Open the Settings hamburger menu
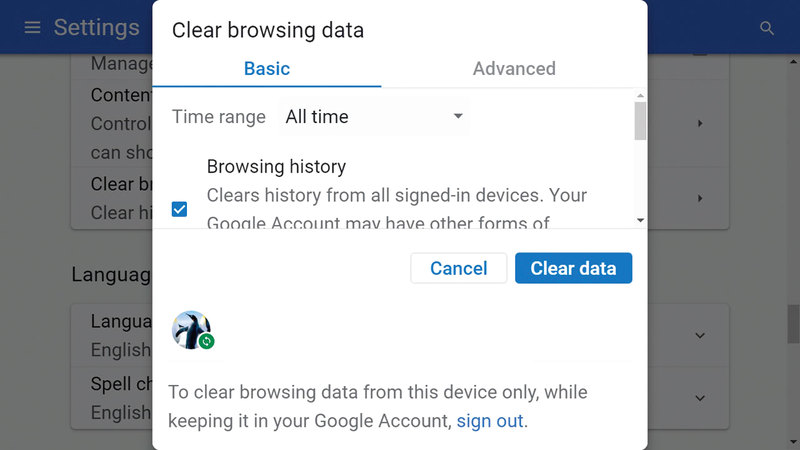Screen dimensions: 800x450 point(32,27)
